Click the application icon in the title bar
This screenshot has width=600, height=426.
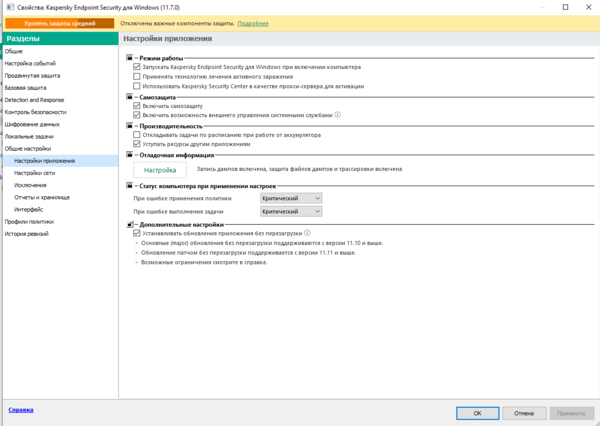(x=10, y=7)
